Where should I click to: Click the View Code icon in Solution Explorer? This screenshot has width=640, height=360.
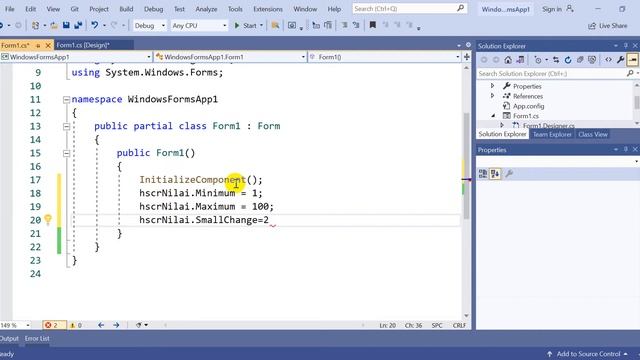609,60
